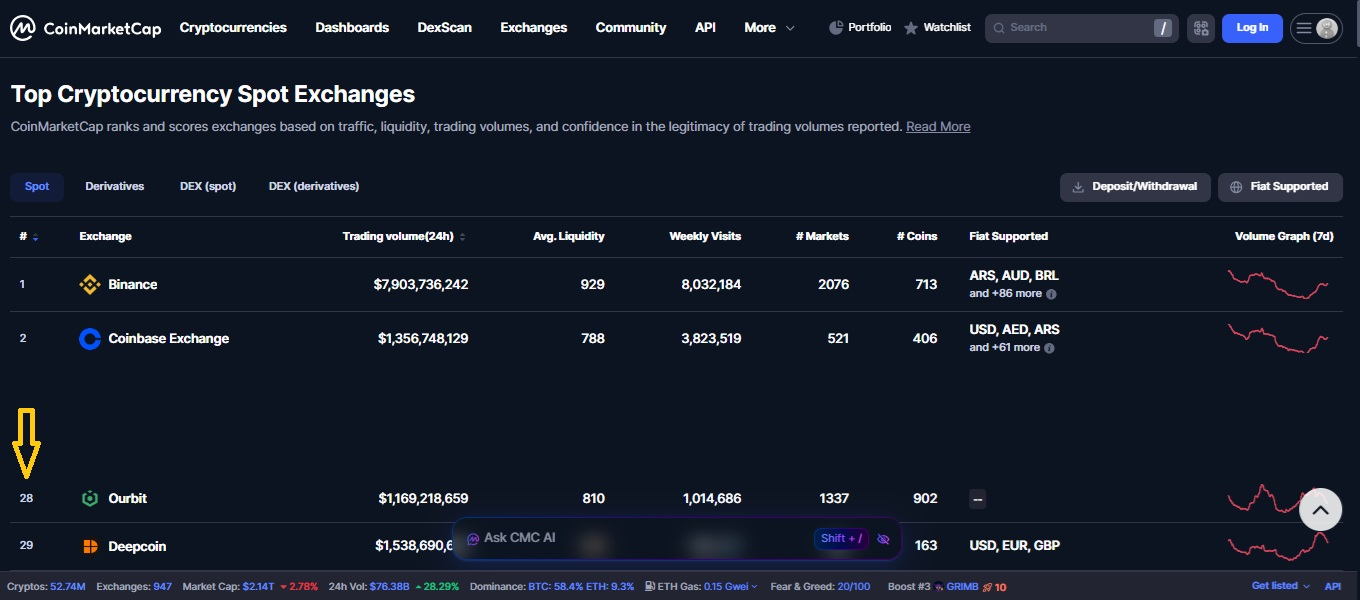Open API in the top menu
Viewport: 1360px width, 600px height.
(x=705, y=28)
